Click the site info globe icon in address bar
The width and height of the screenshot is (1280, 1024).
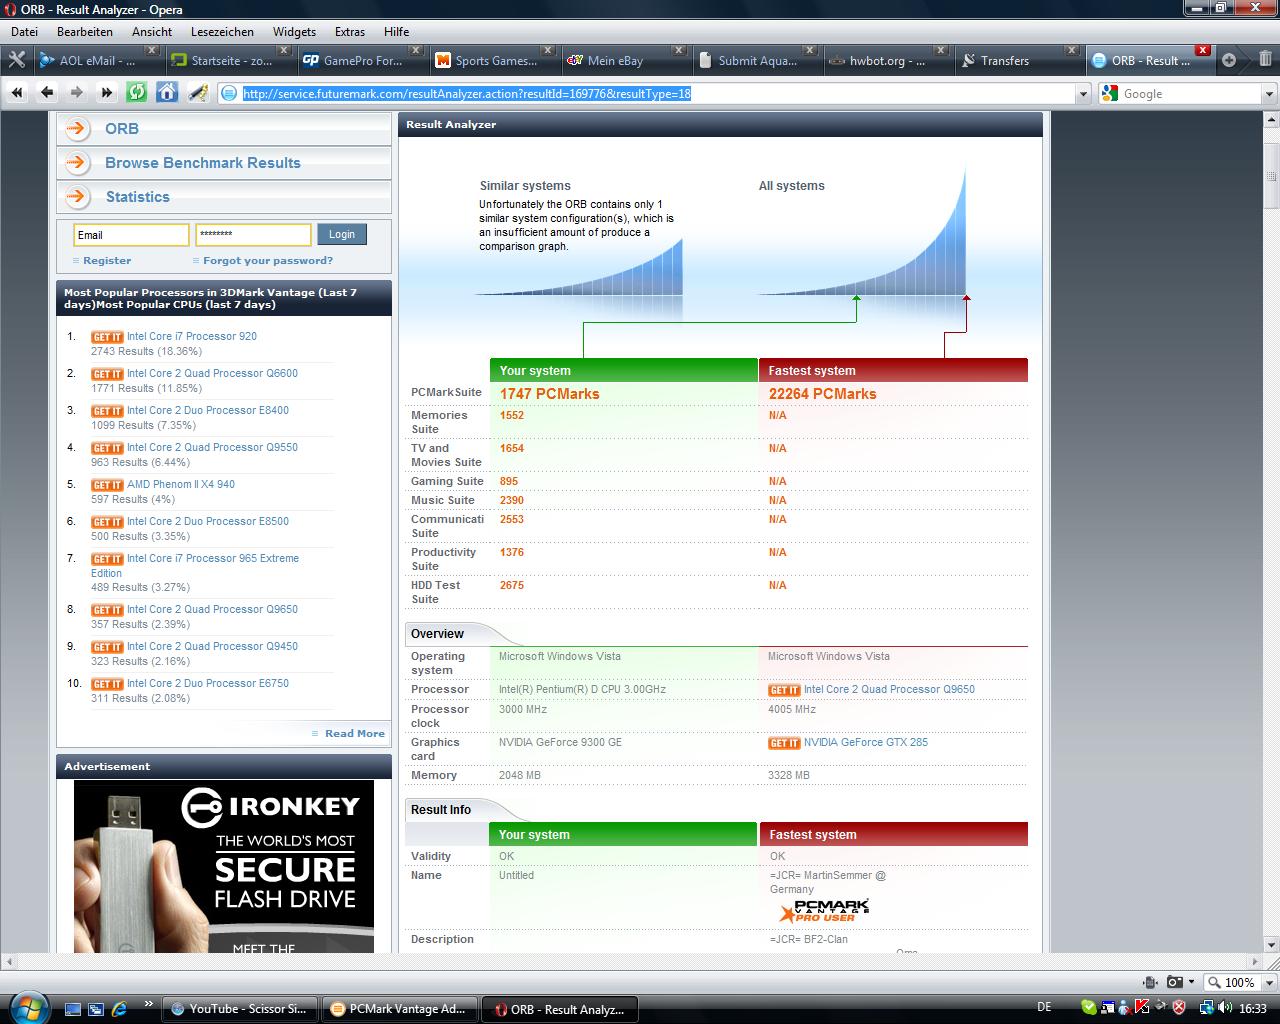[x=229, y=93]
